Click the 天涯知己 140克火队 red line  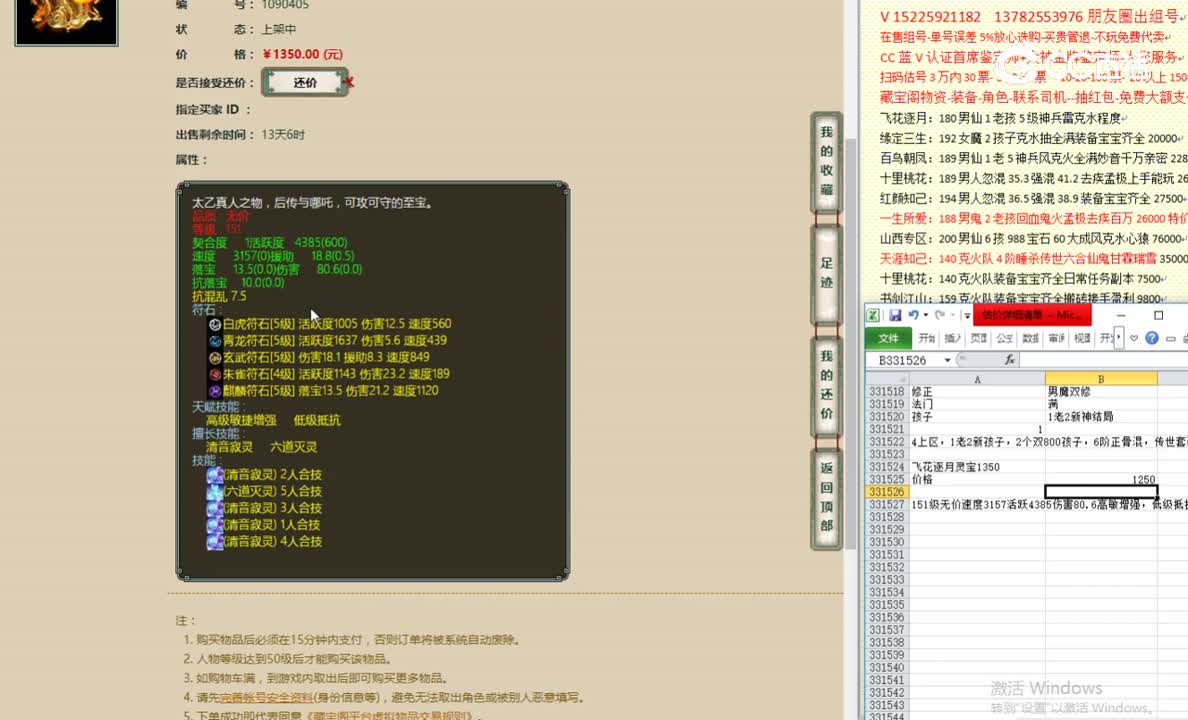pyautogui.click(x=1033, y=258)
